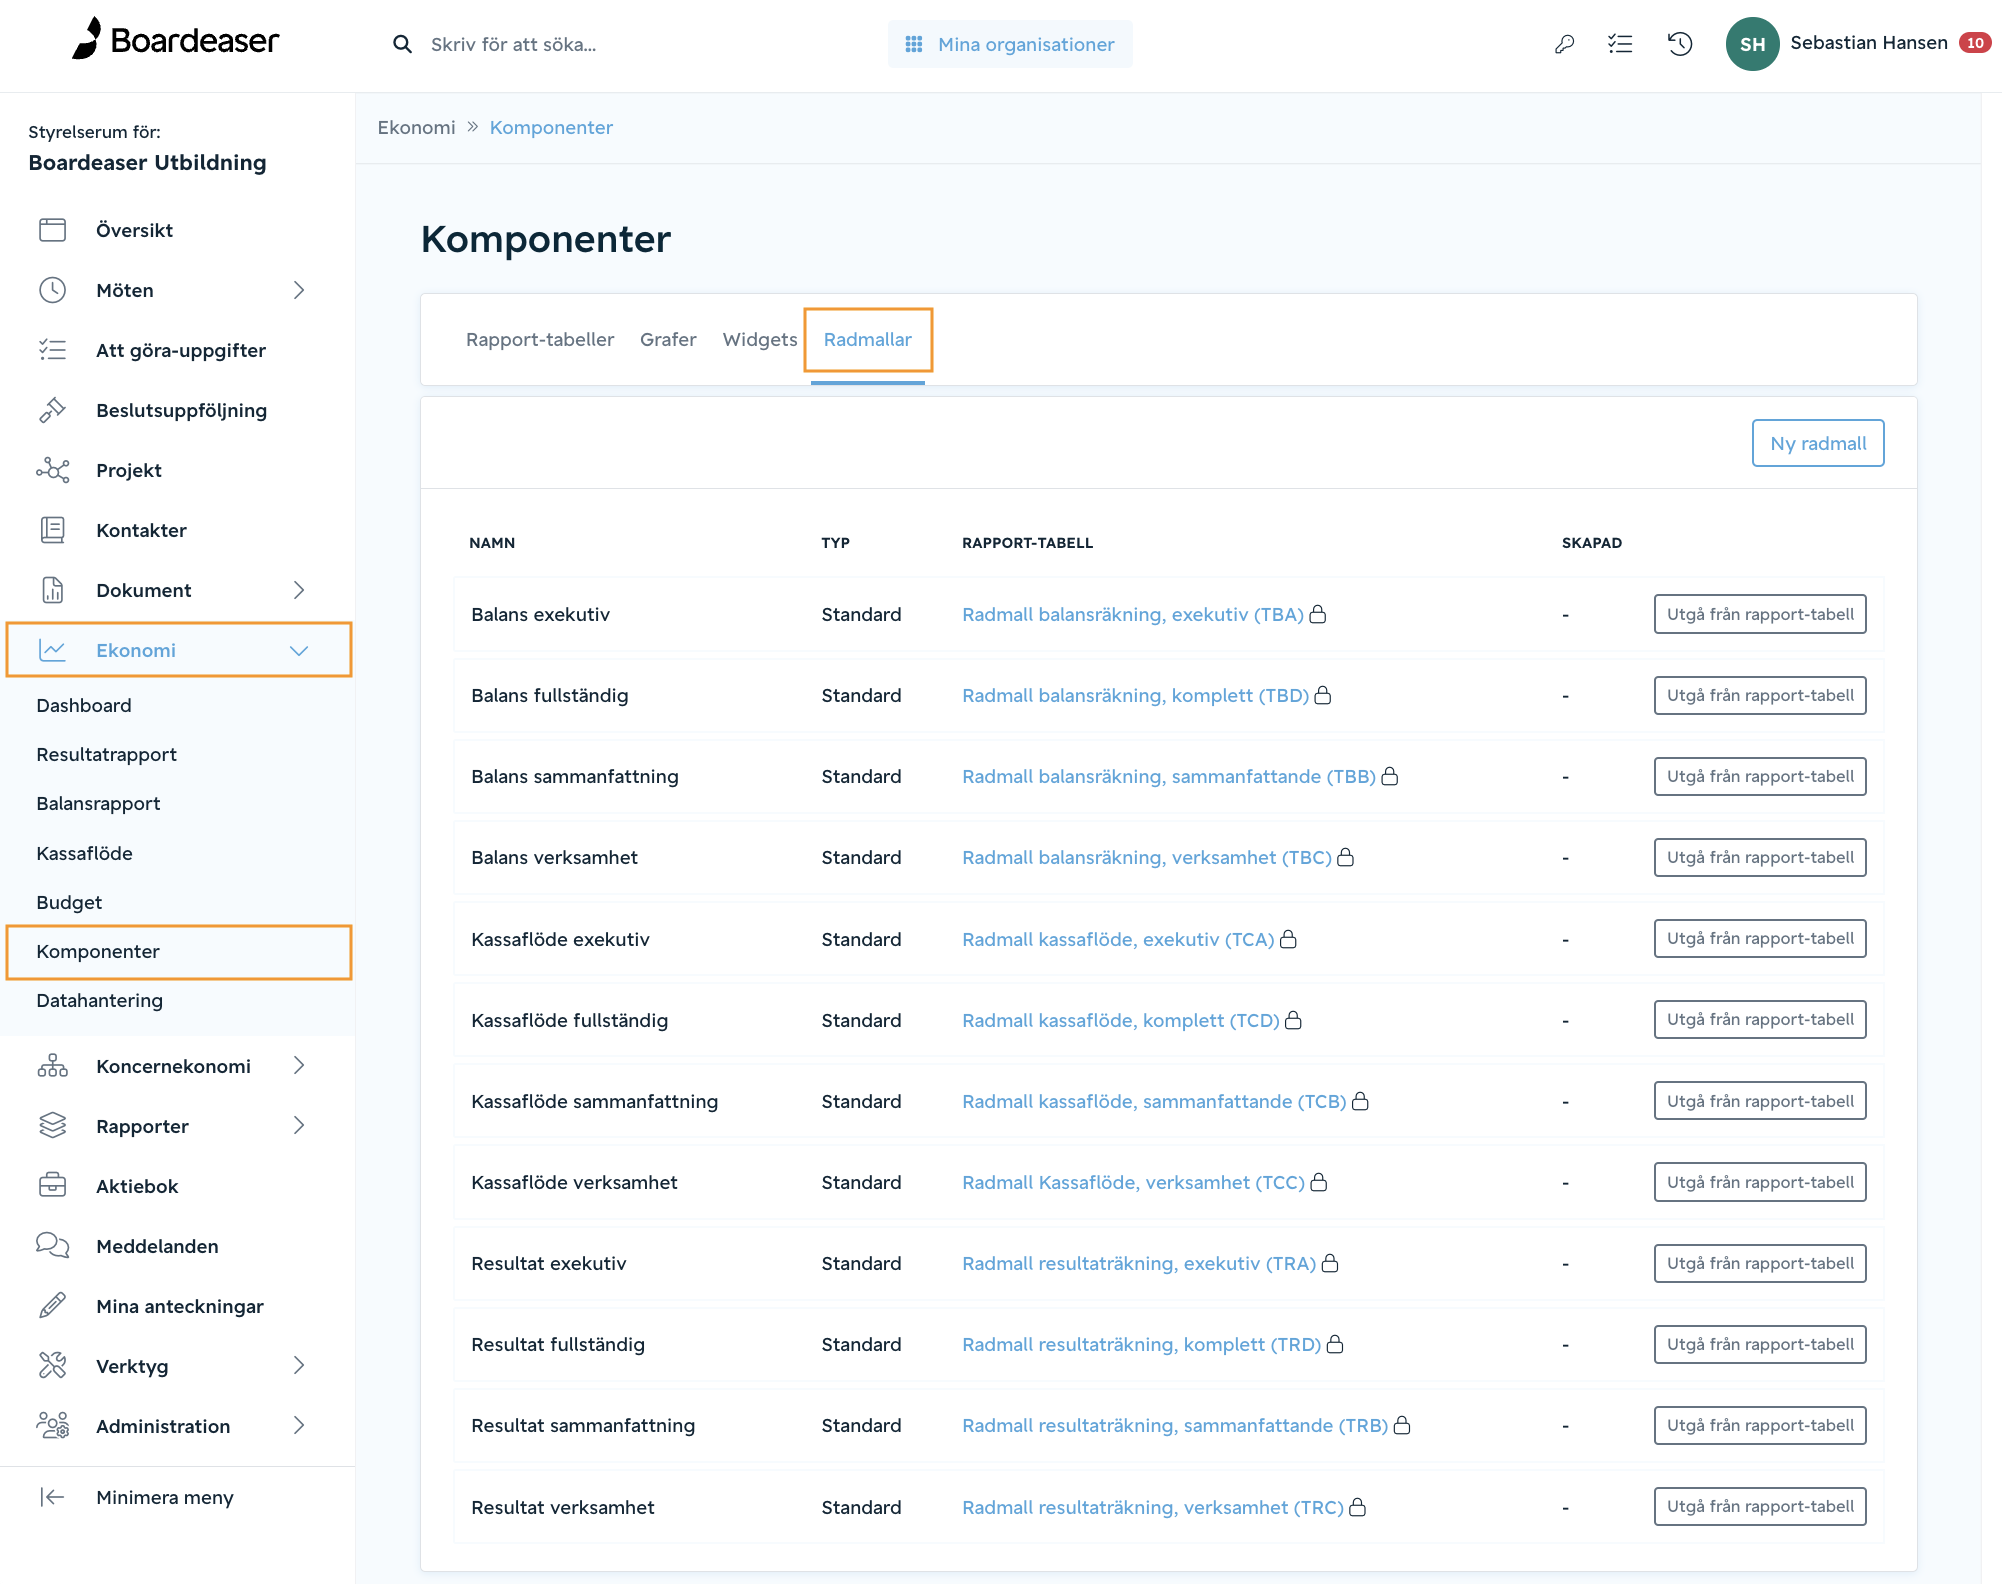This screenshot has width=2002, height=1584.
Task: Click the SH user avatar
Action: tap(1752, 44)
